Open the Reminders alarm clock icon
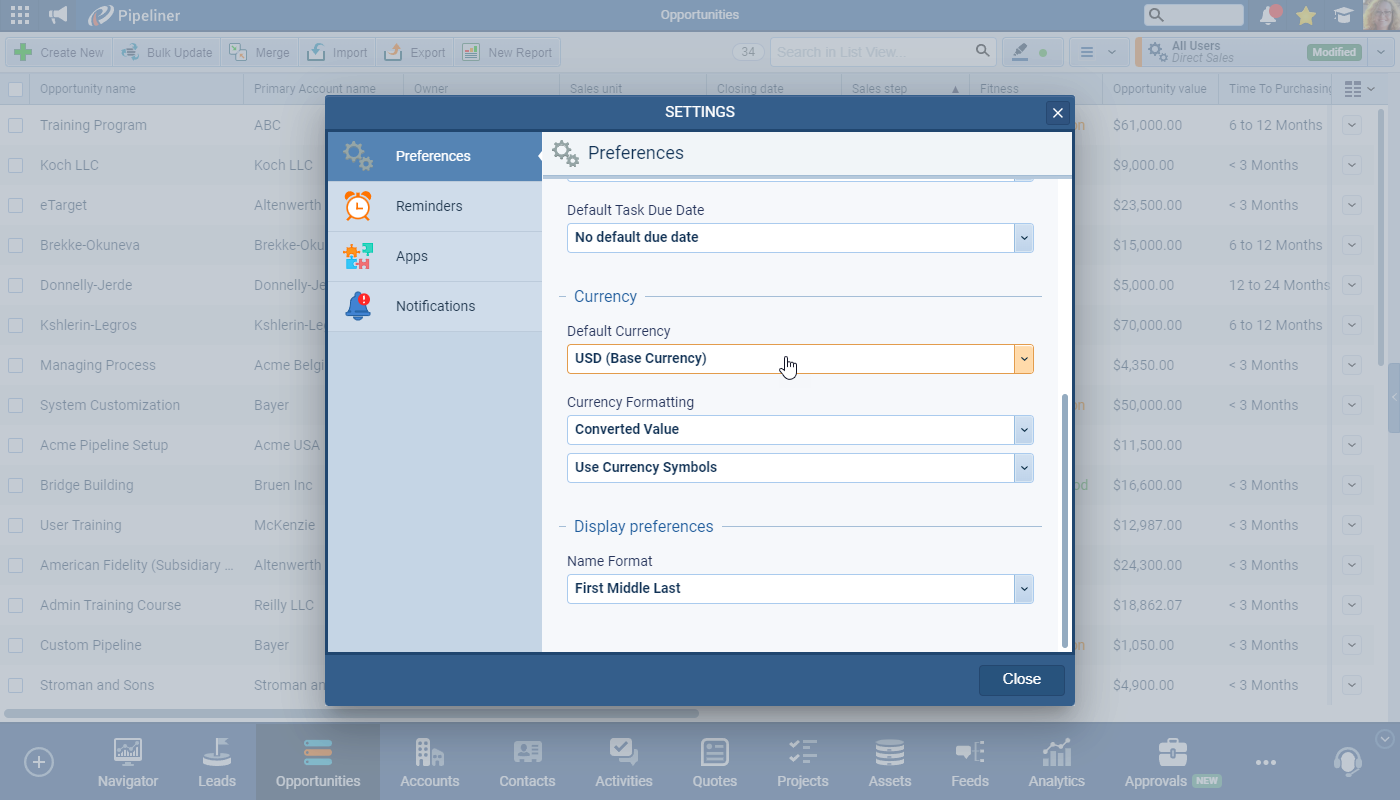 (x=357, y=206)
